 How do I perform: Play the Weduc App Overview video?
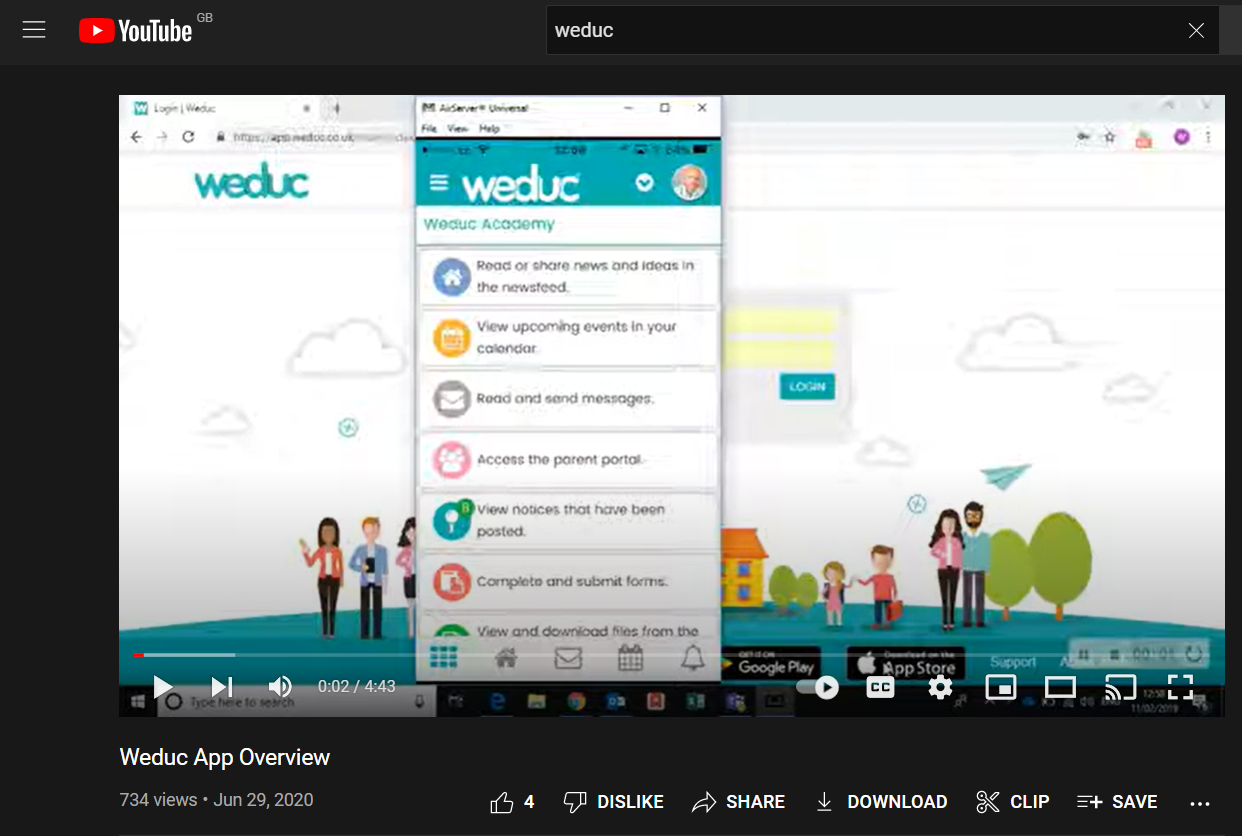[162, 686]
